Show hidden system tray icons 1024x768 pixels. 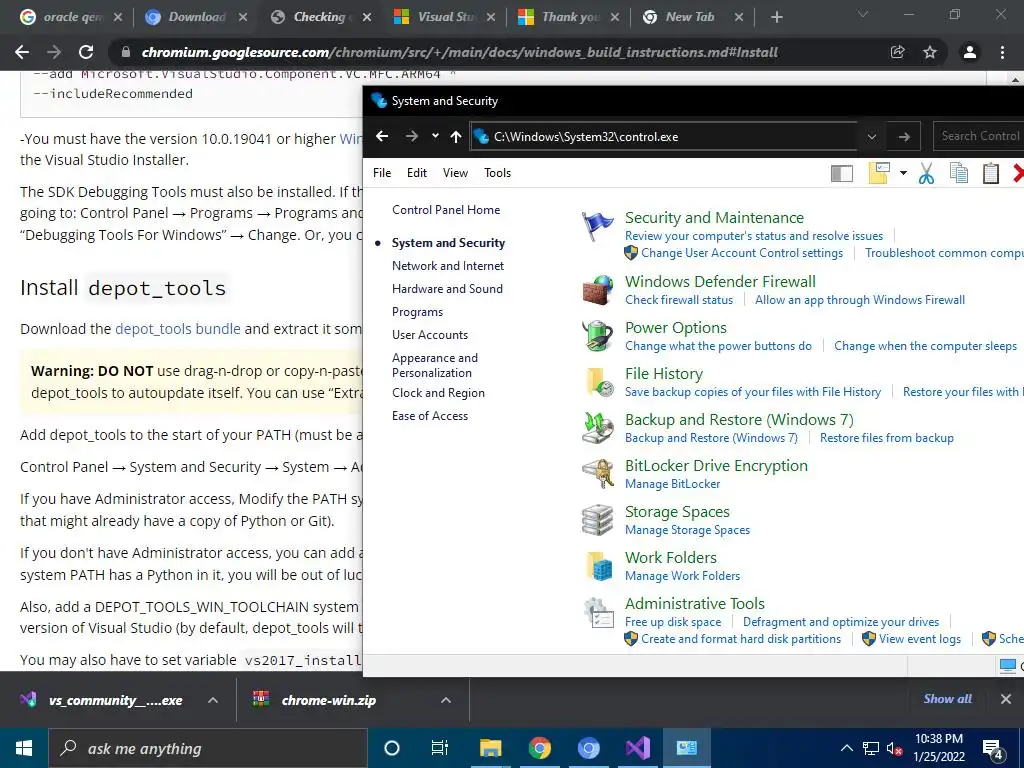pos(846,748)
